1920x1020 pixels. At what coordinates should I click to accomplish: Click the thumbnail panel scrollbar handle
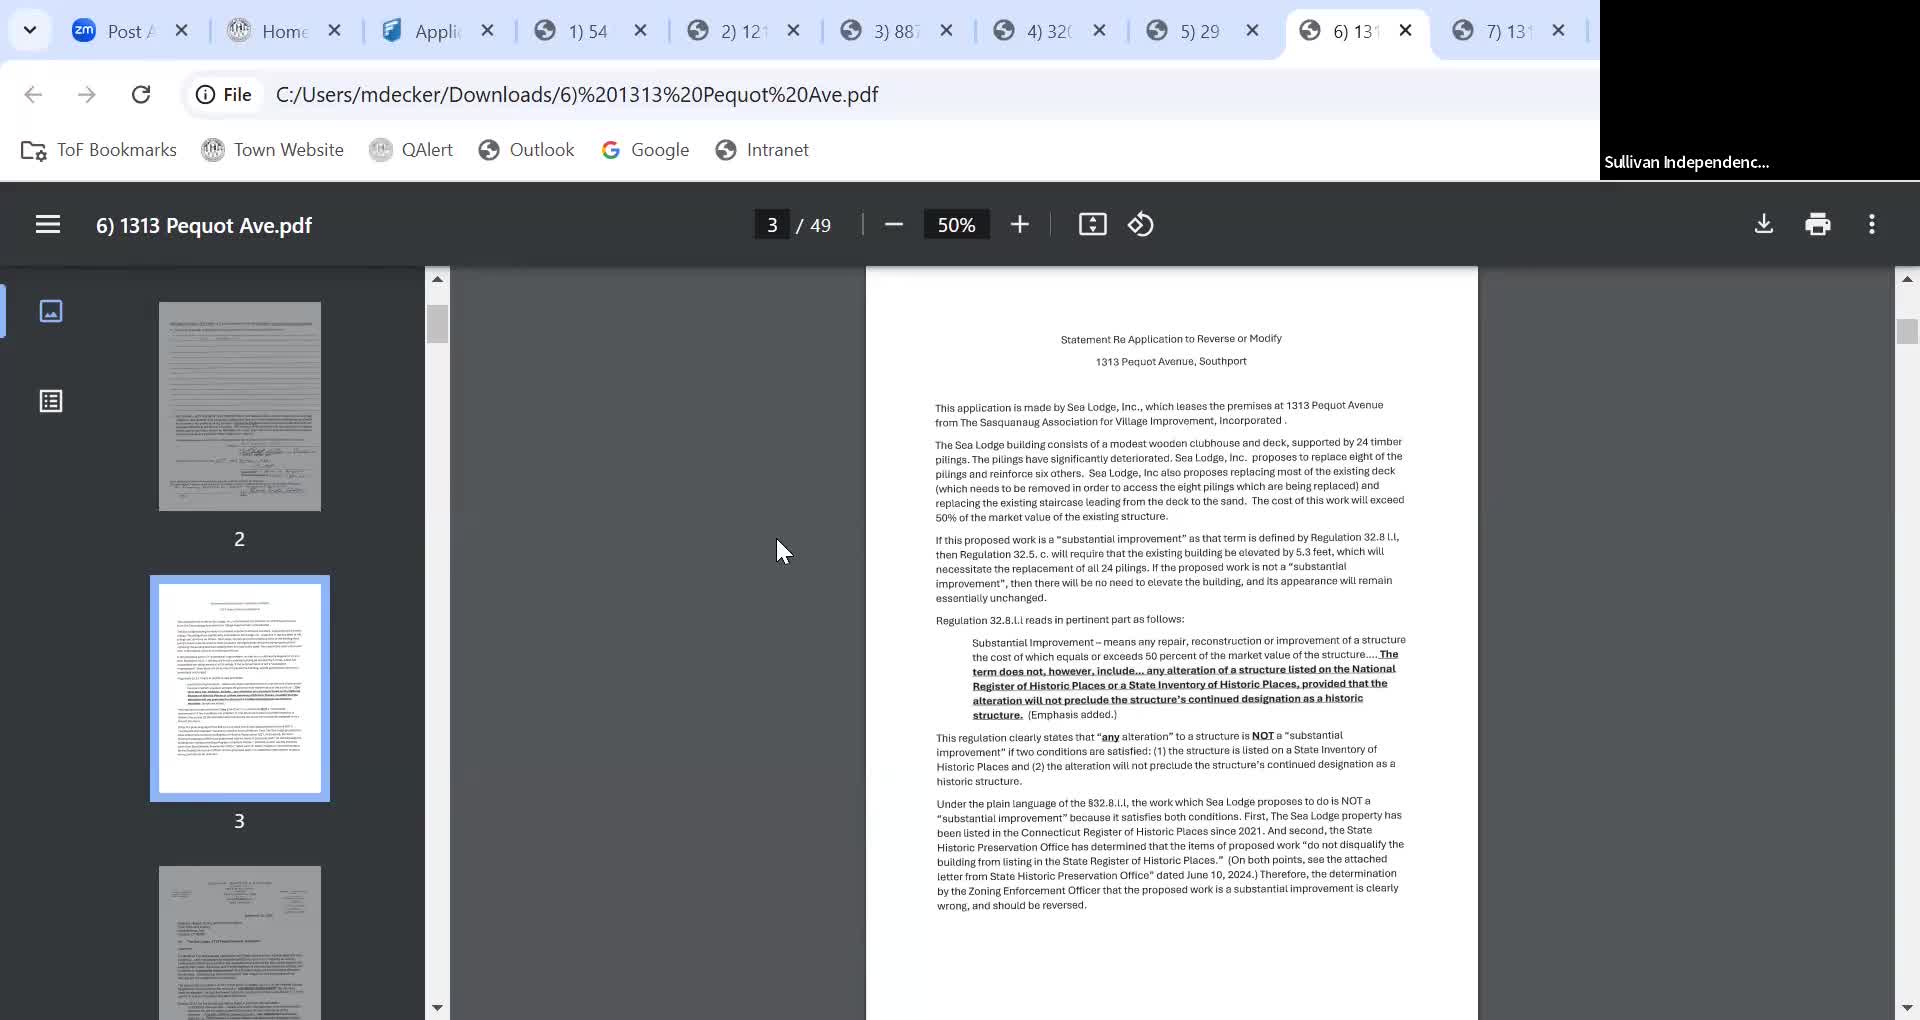437,324
